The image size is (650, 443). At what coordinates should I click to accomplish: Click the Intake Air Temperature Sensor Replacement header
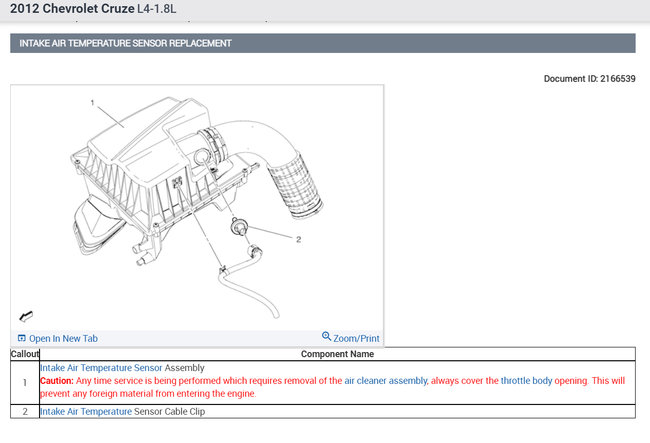pyautogui.click(x=323, y=43)
